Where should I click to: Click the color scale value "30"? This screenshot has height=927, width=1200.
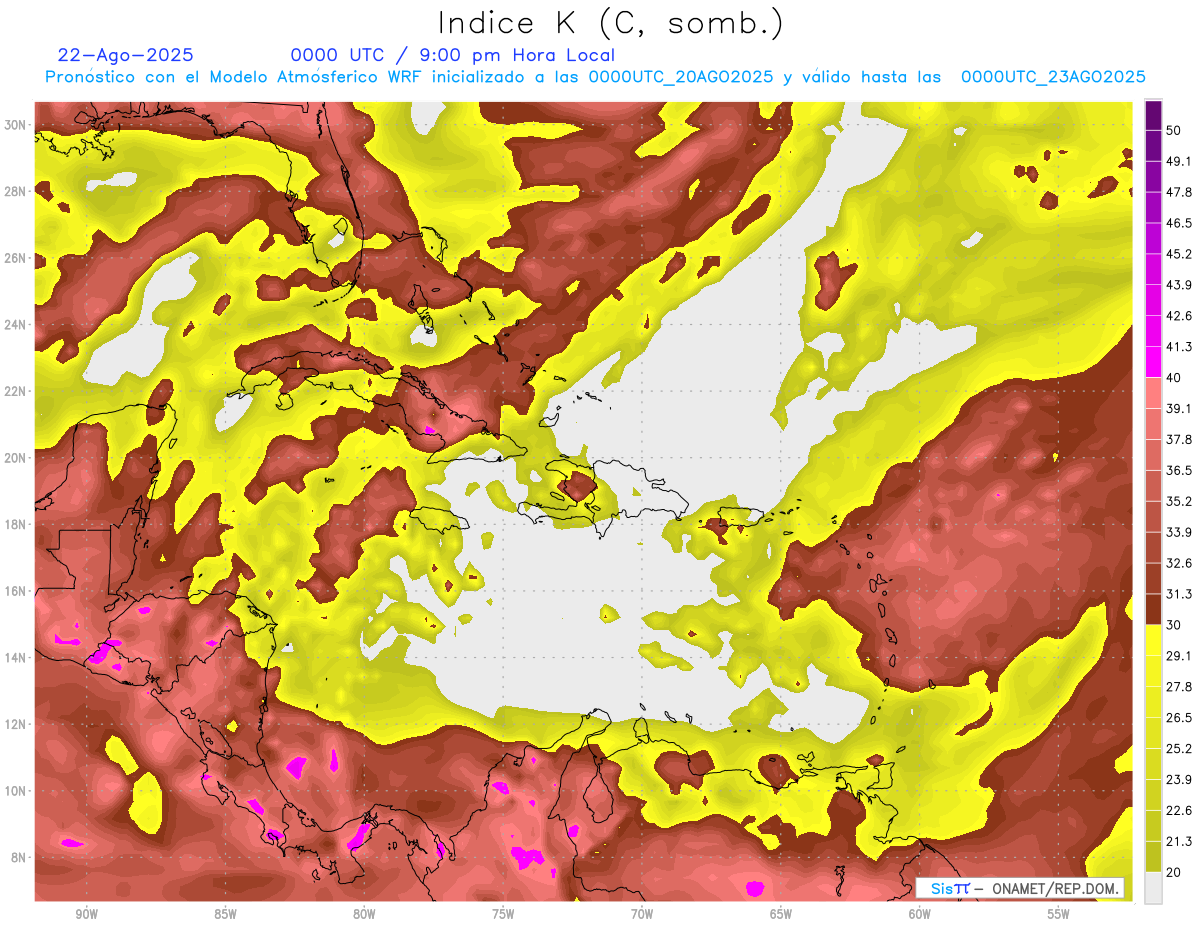(x=1175, y=625)
